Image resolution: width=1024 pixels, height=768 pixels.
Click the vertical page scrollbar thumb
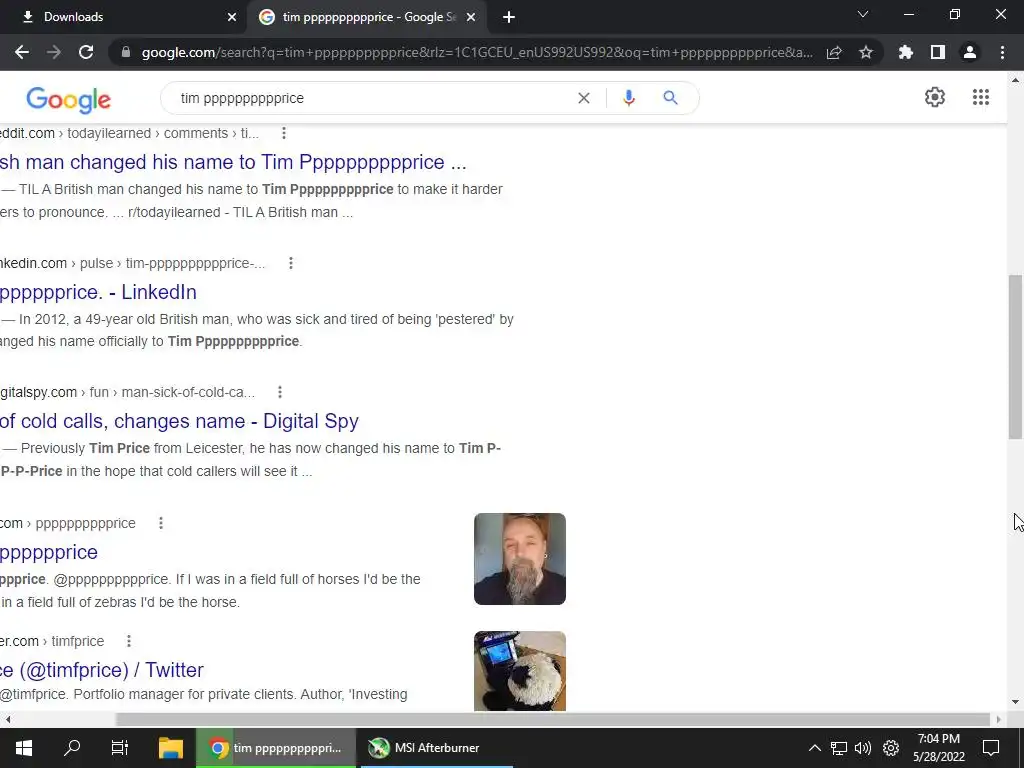click(1015, 357)
